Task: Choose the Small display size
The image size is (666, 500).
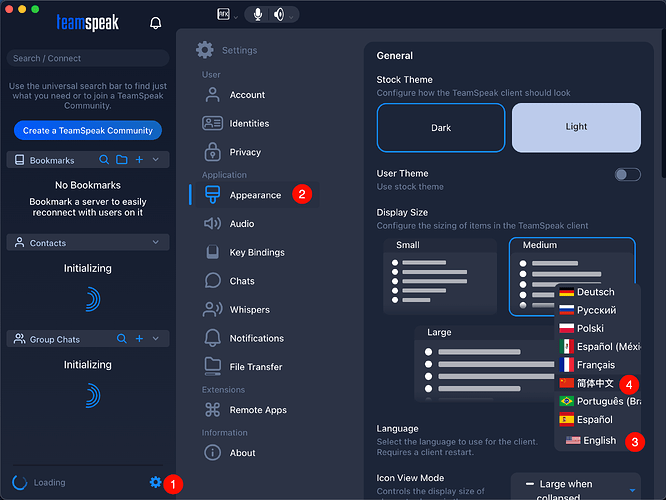Action: point(440,276)
